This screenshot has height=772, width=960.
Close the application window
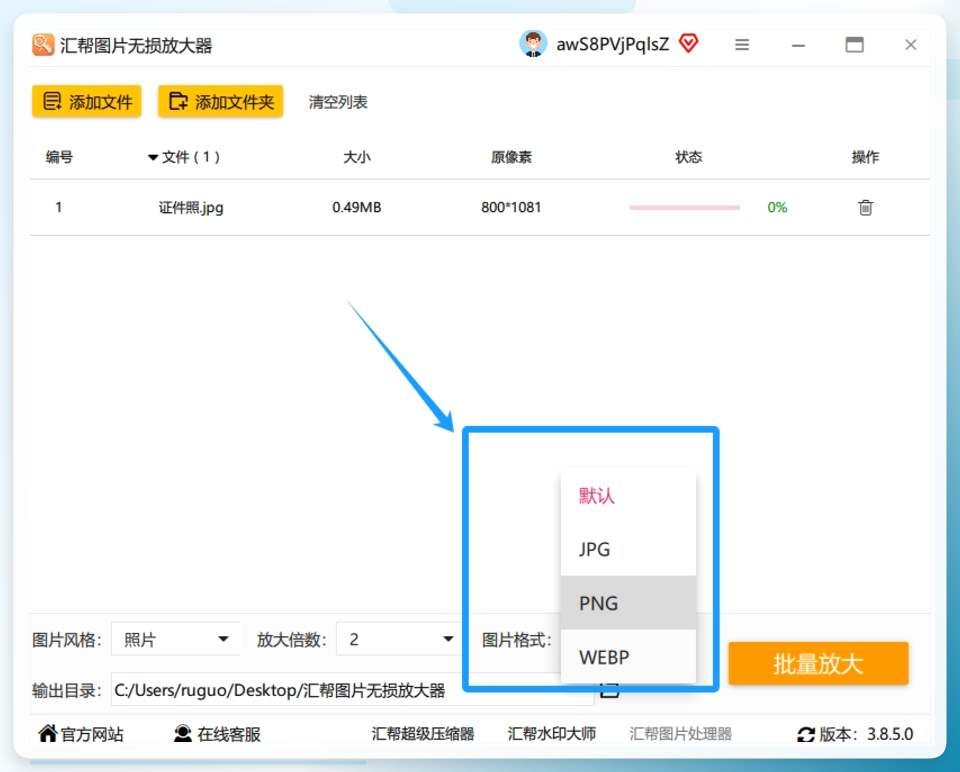(x=911, y=45)
